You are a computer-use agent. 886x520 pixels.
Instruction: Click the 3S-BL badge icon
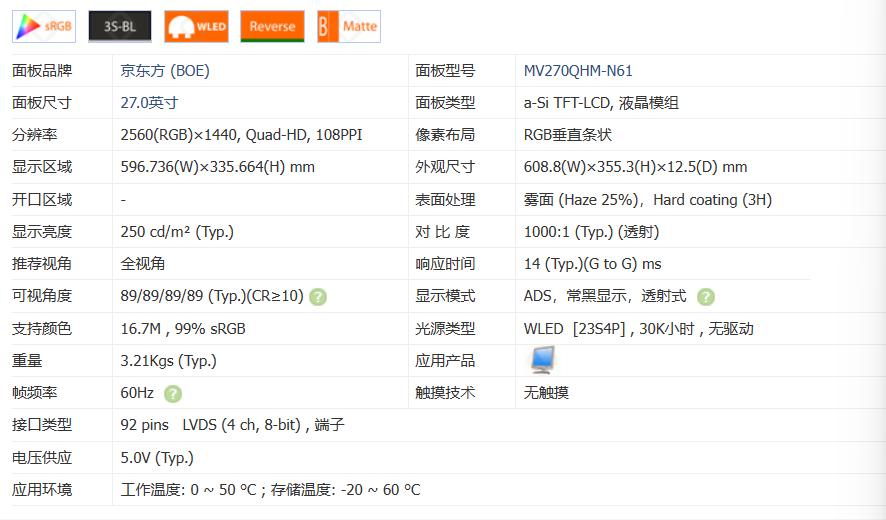120,27
